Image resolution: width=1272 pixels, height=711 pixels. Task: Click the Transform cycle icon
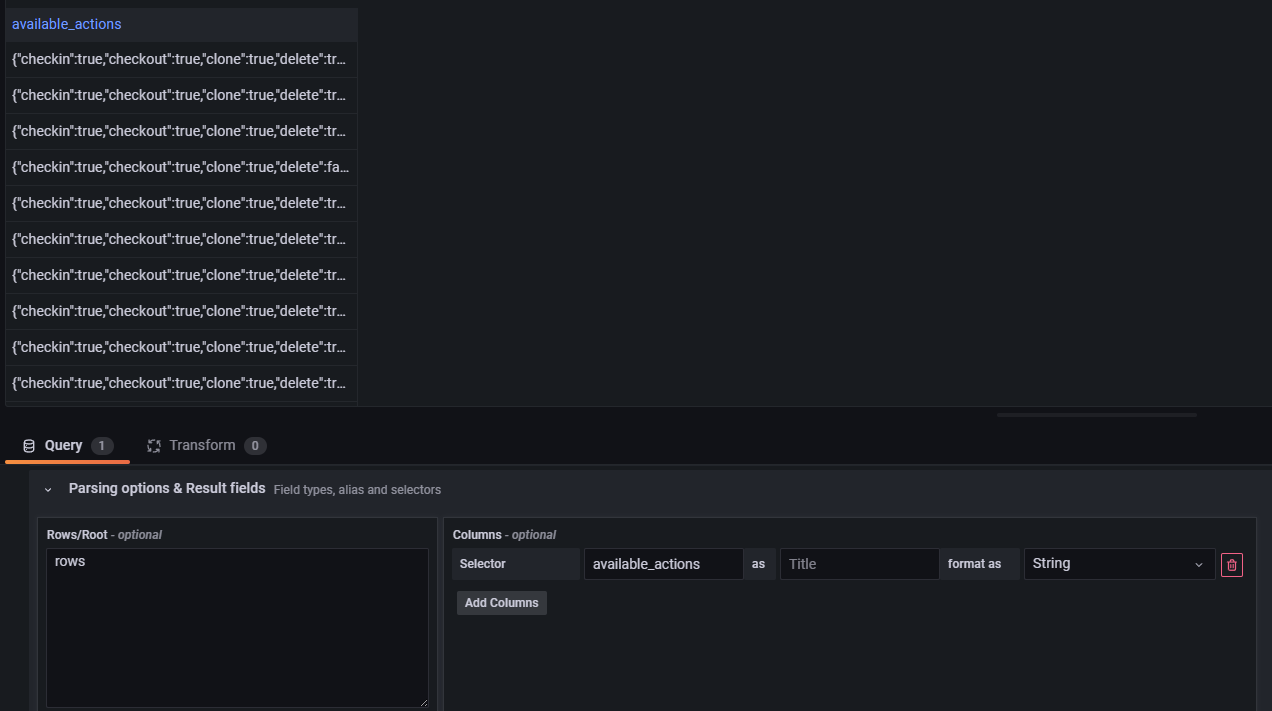[154, 445]
